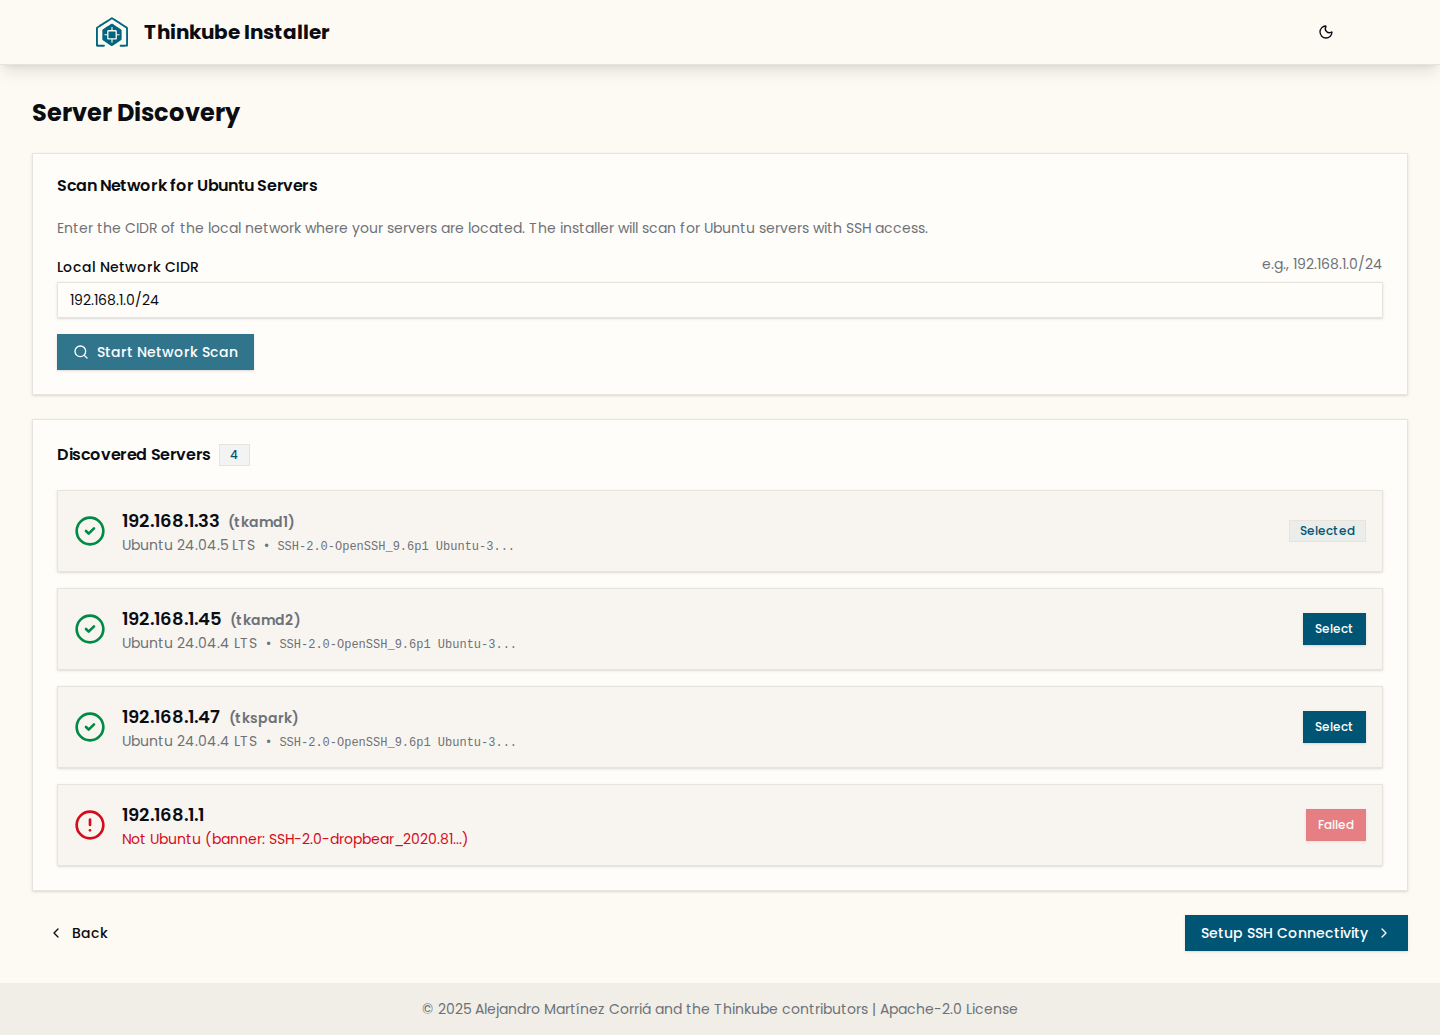Click the e.g., 192.168.1.0/24 hint text

click(x=1322, y=264)
